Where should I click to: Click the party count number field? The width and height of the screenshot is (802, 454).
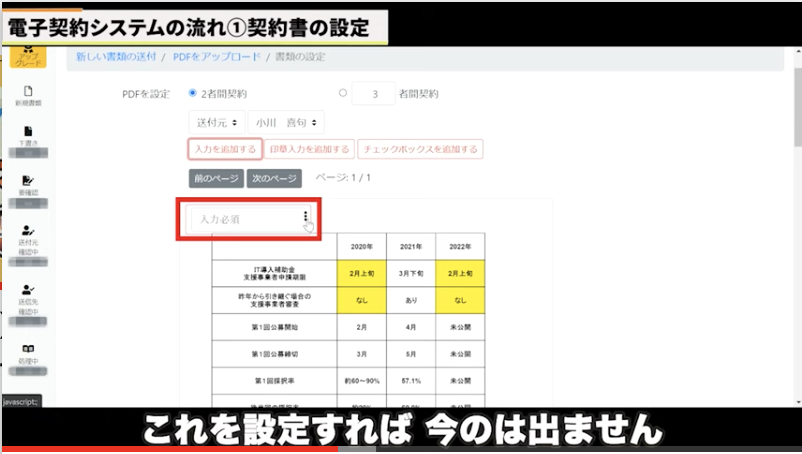[374, 94]
